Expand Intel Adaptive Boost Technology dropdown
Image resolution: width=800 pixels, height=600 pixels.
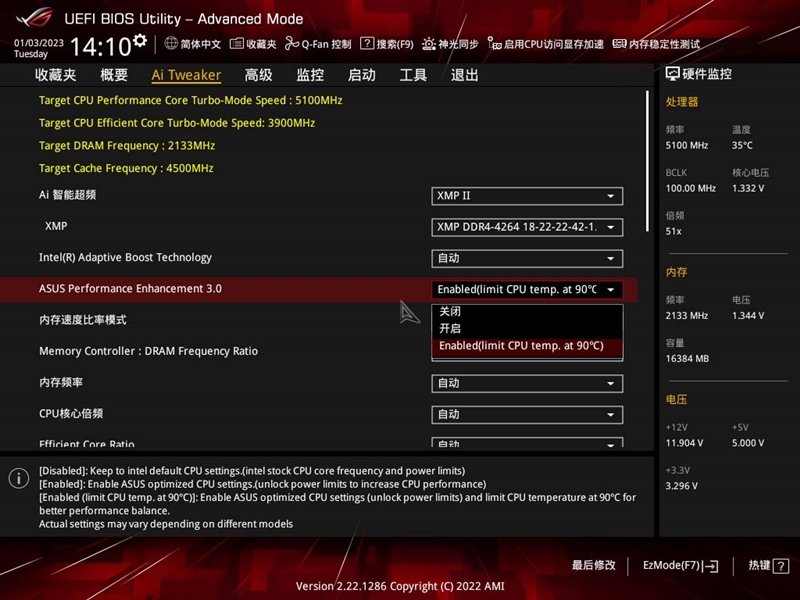click(527, 258)
